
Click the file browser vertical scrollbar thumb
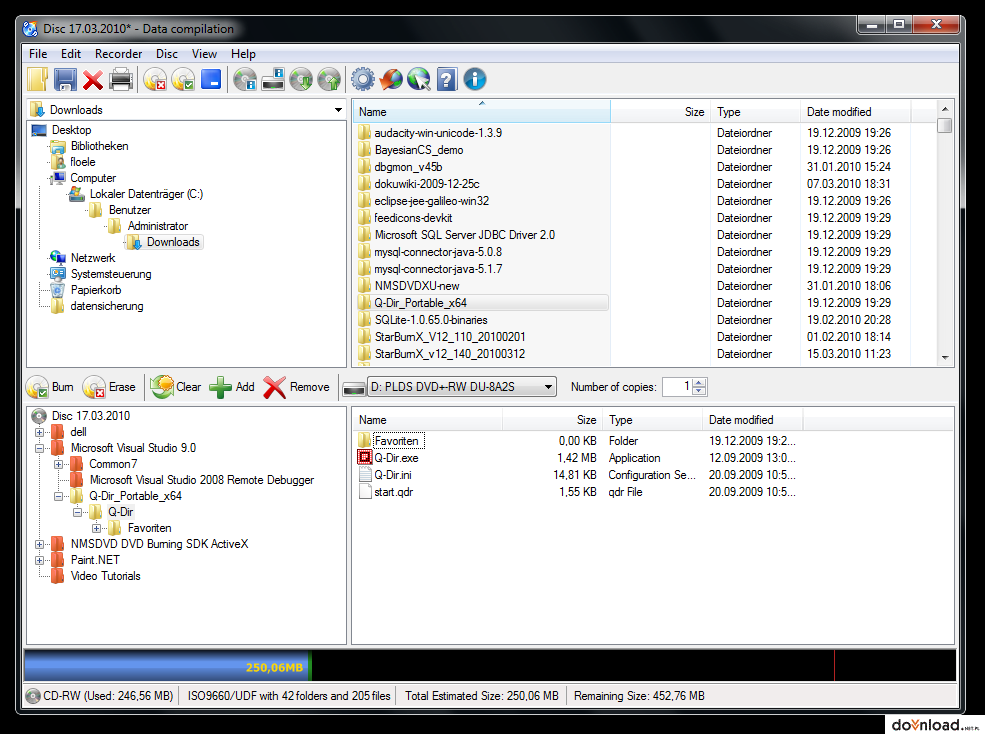click(x=944, y=126)
